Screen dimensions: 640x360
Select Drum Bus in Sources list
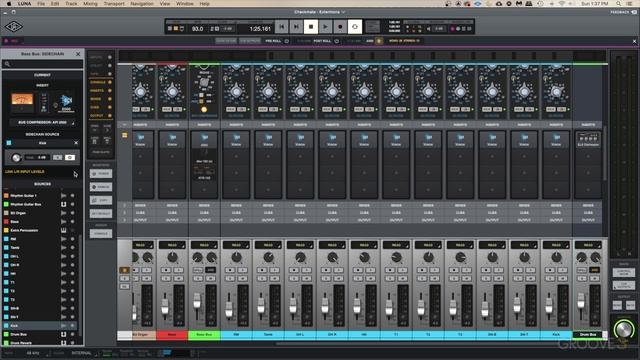tap(18, 334)
